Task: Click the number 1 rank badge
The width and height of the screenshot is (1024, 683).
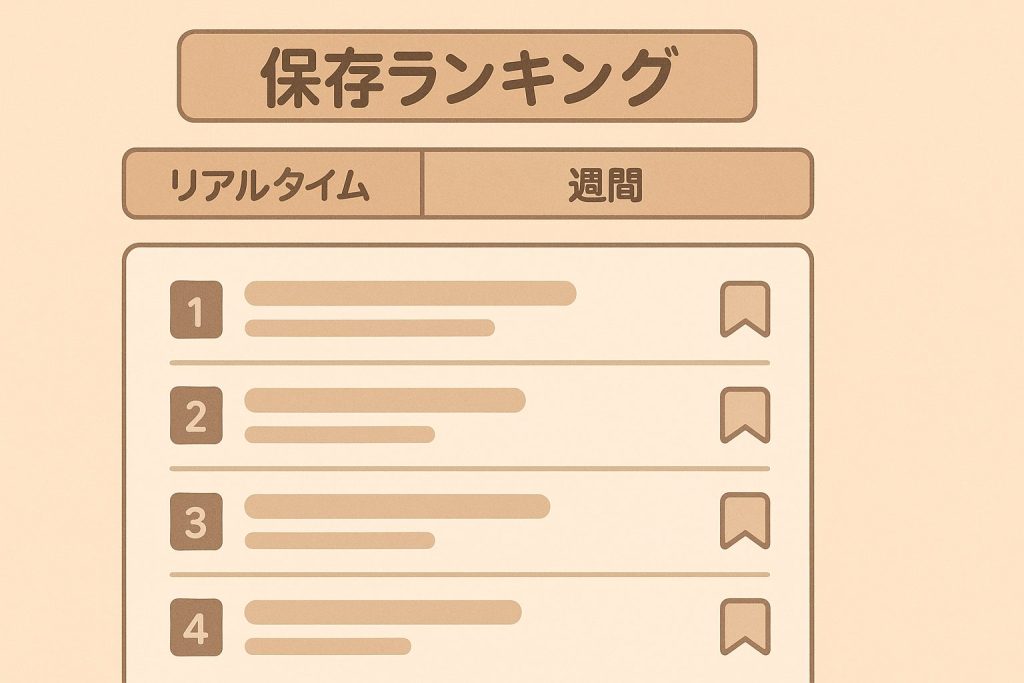Action: pos(196,311)
